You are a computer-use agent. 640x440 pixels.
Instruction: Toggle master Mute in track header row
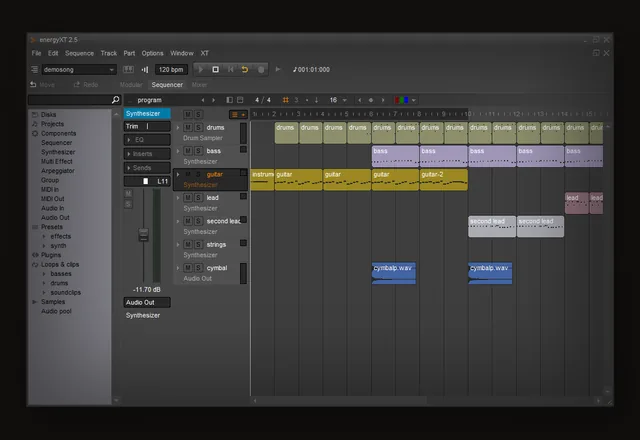coord(188,114)
